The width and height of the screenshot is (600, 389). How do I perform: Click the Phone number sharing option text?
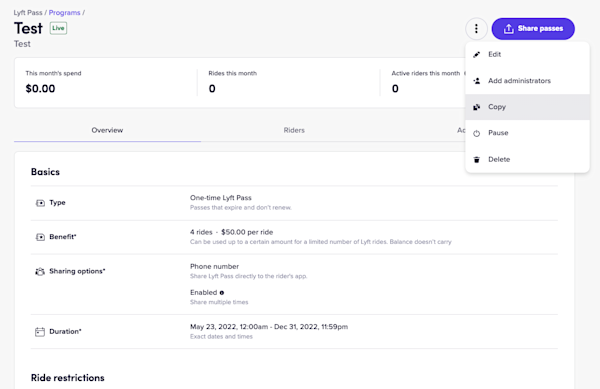[x=214, y=266]
